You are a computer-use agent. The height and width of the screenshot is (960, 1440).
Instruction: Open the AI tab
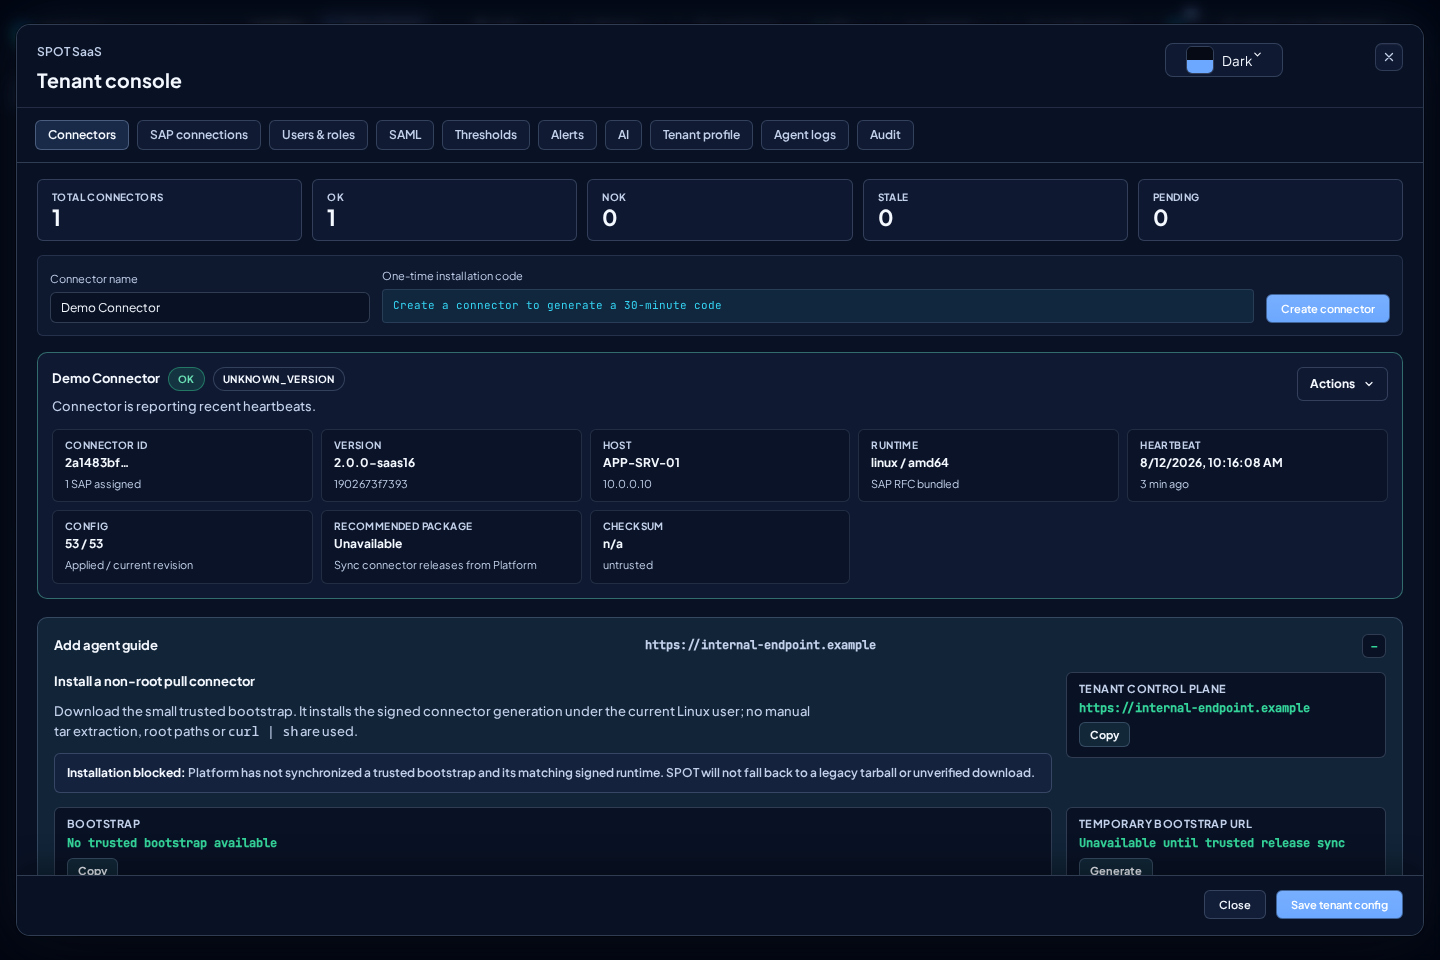pyautogui.click(x=623, y=135)
